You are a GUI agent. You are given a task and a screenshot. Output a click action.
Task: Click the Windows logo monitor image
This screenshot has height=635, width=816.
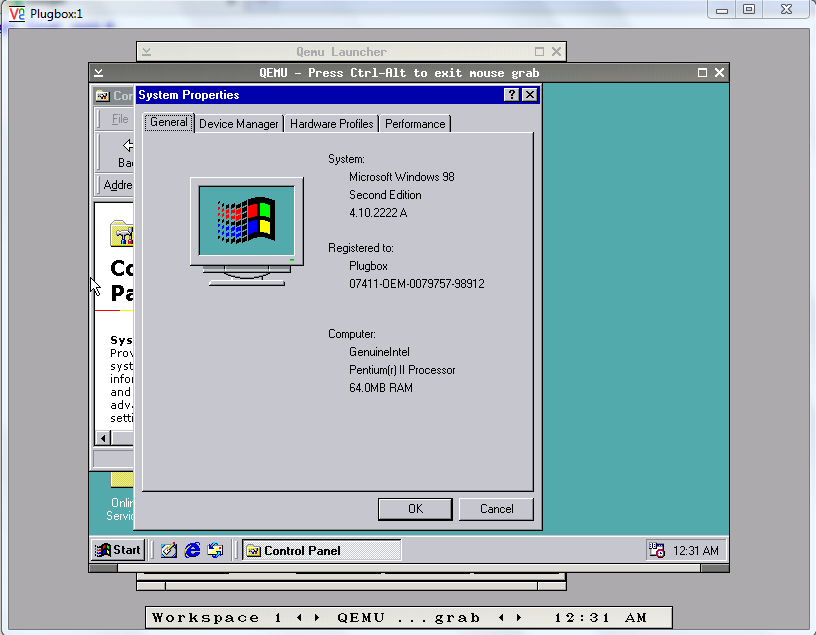[x=247, y=232]
